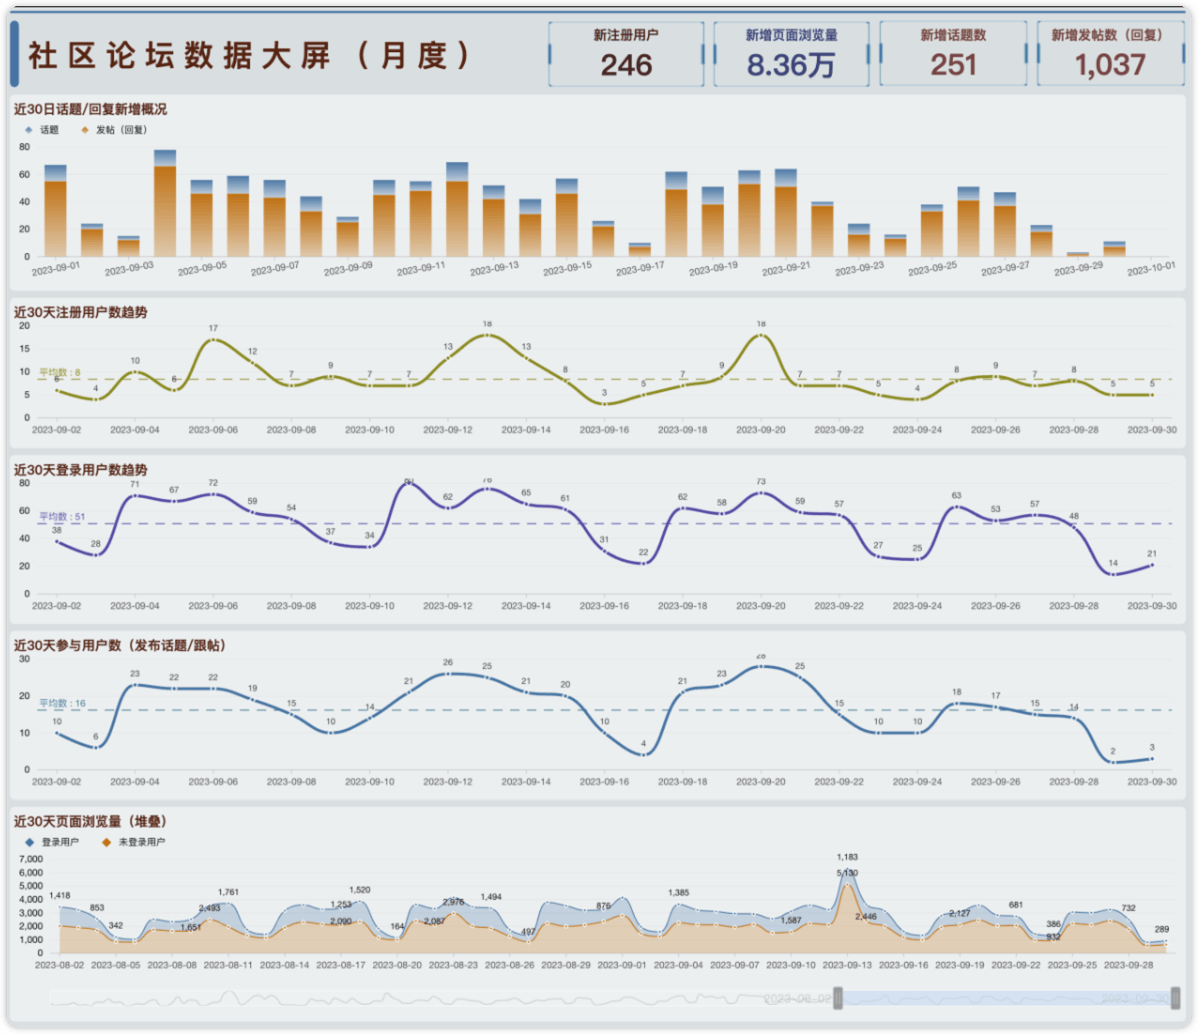Click the selected range of zoom slider
This screenshot has height=1034, width=1198.
click(x=1006, y=998)
